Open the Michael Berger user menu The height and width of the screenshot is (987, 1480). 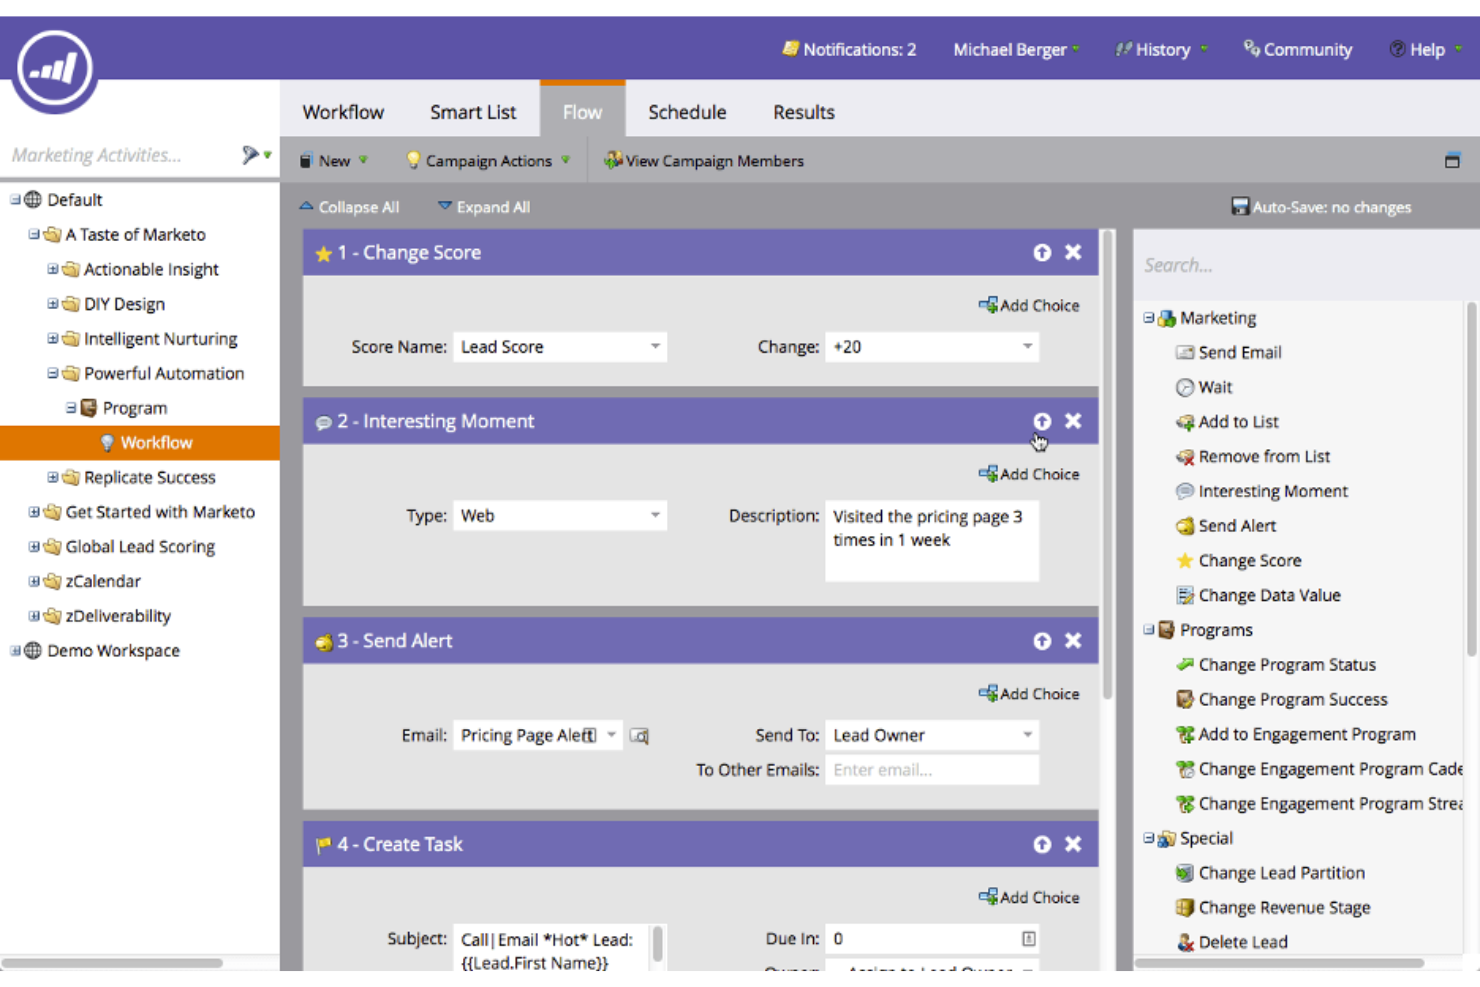pos(1011,49)
